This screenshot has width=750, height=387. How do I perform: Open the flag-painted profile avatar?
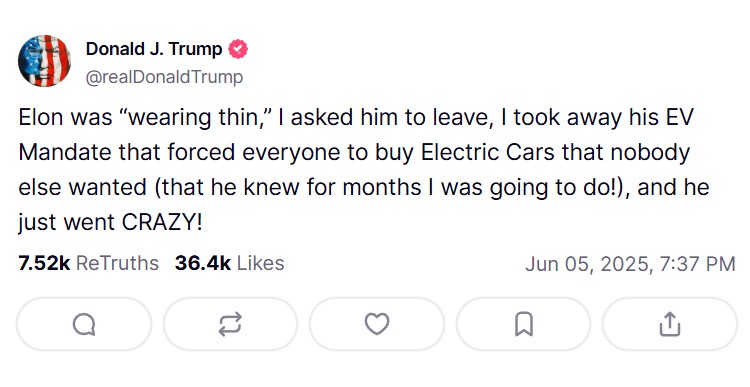tap(44, 61)
